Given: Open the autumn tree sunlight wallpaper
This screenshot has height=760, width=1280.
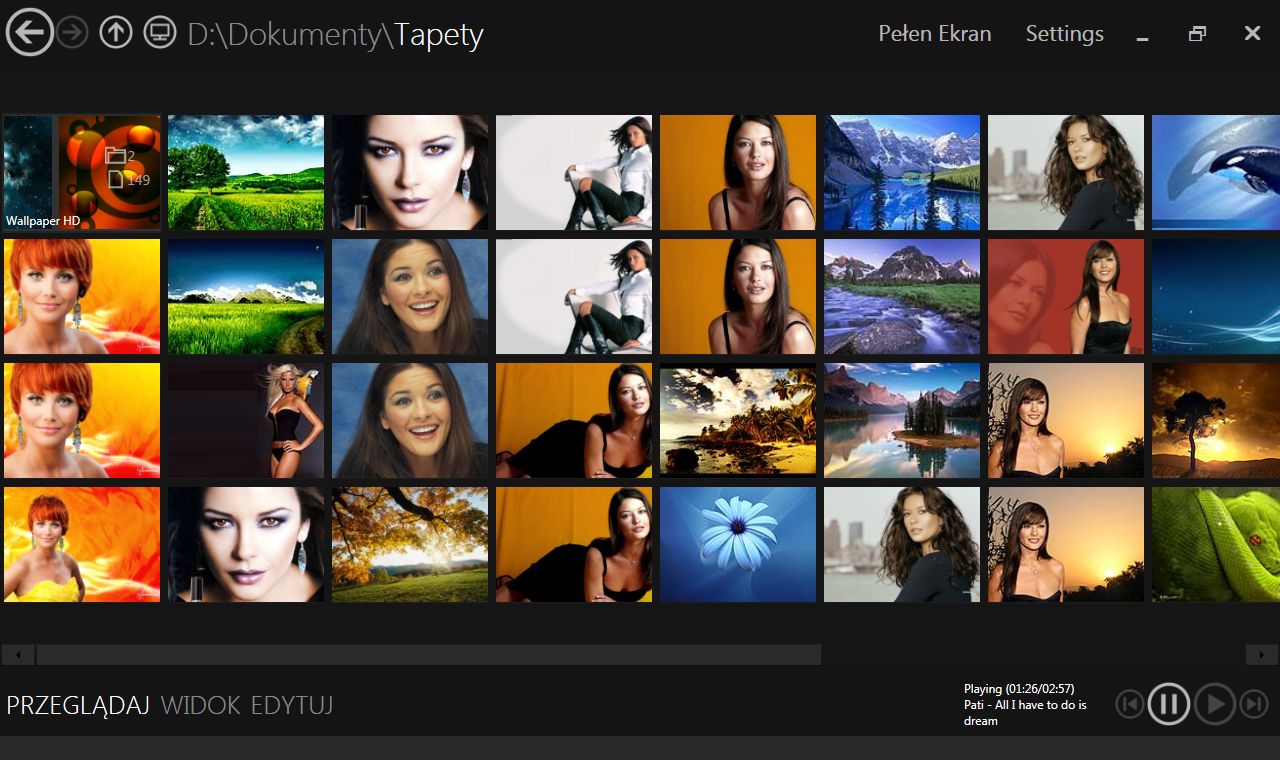Looking at the screenshot, I should pyautogui.click(x=410, y=544).
